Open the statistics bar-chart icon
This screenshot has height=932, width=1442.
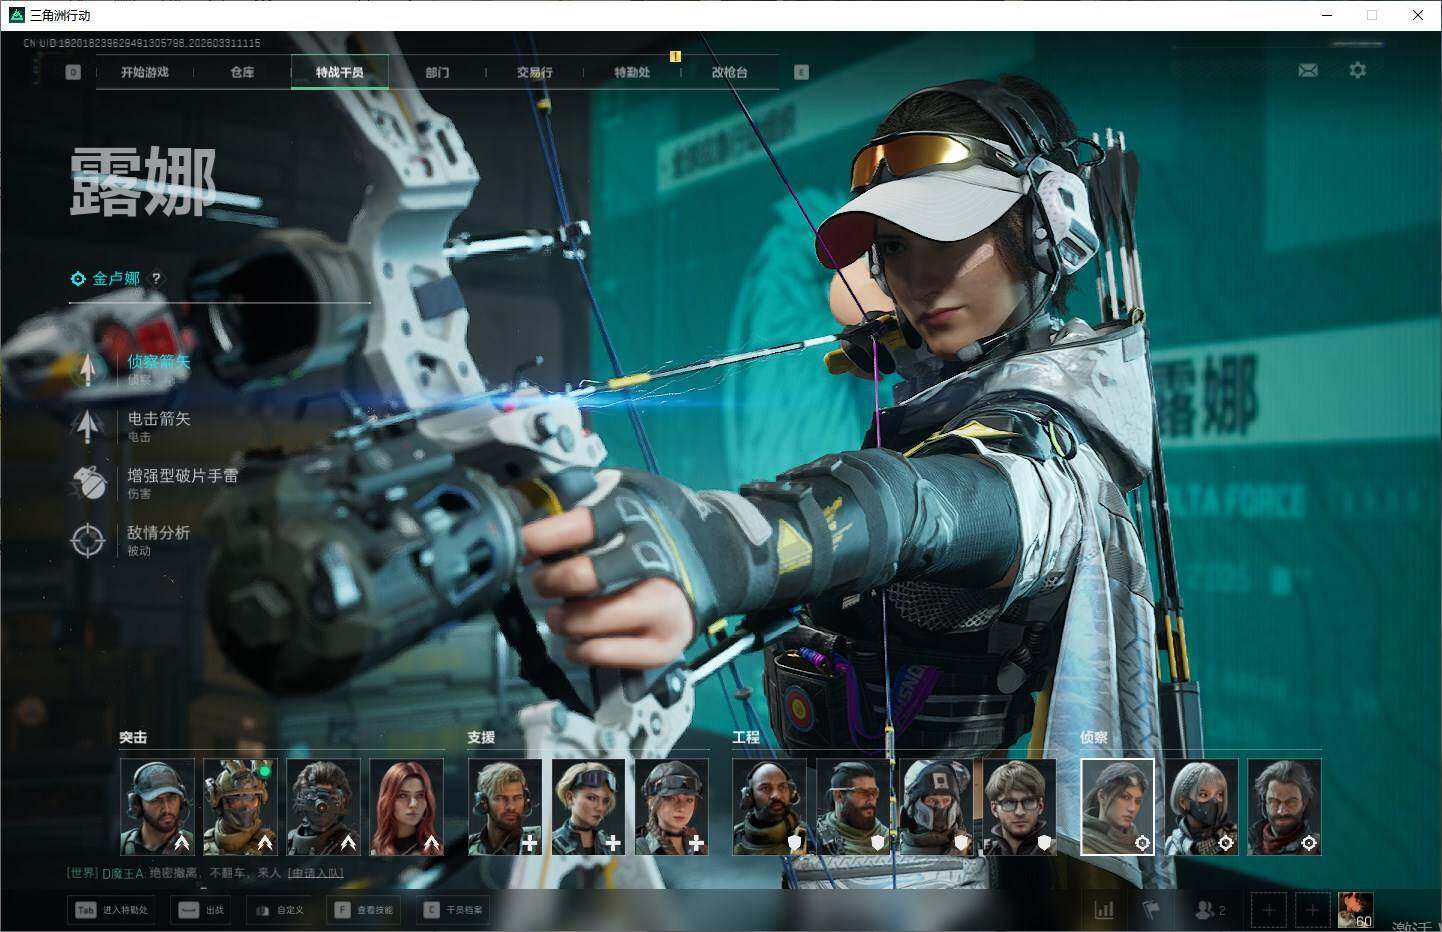point(1104,910)
